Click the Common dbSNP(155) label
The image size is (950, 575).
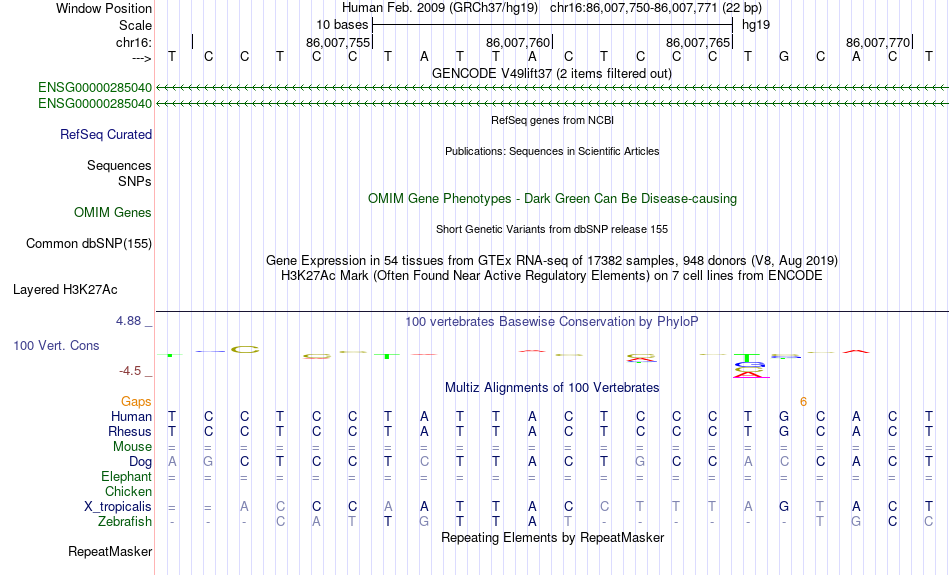tap(88, 244)
